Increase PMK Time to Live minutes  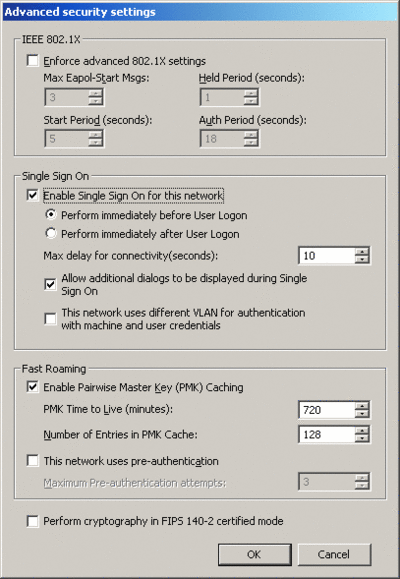click(362, 406)
